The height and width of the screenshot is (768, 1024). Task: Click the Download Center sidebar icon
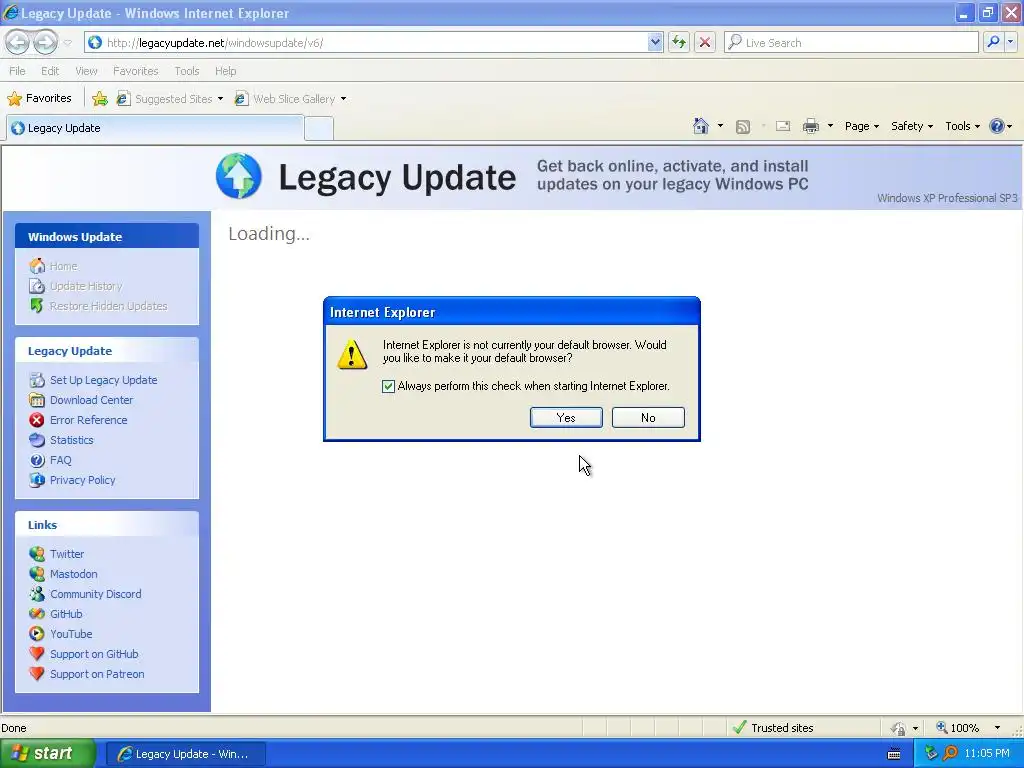37,400
